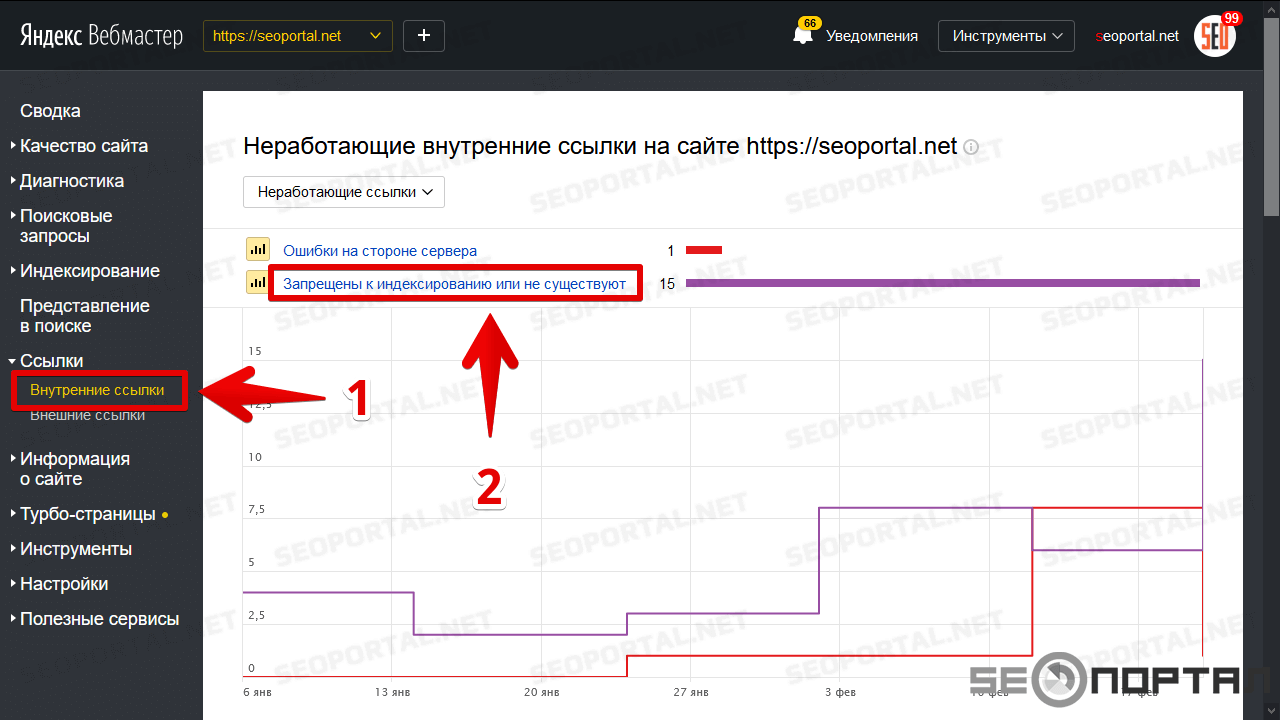Click the plus add-site button

424,36
